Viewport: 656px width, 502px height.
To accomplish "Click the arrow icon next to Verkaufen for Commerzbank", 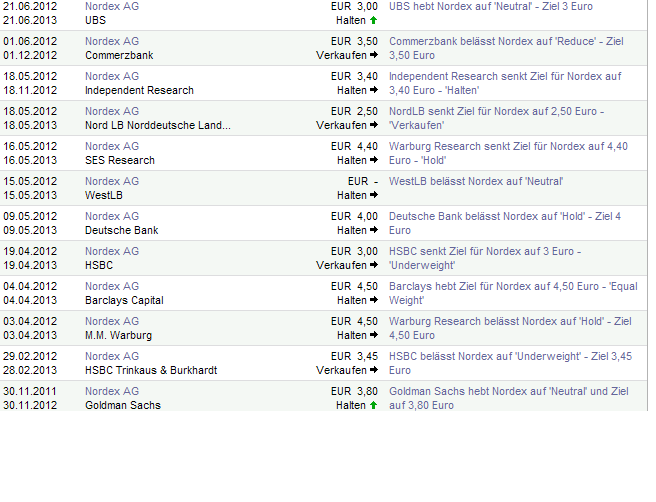I will pyautogui.click(x=374, y=55).
